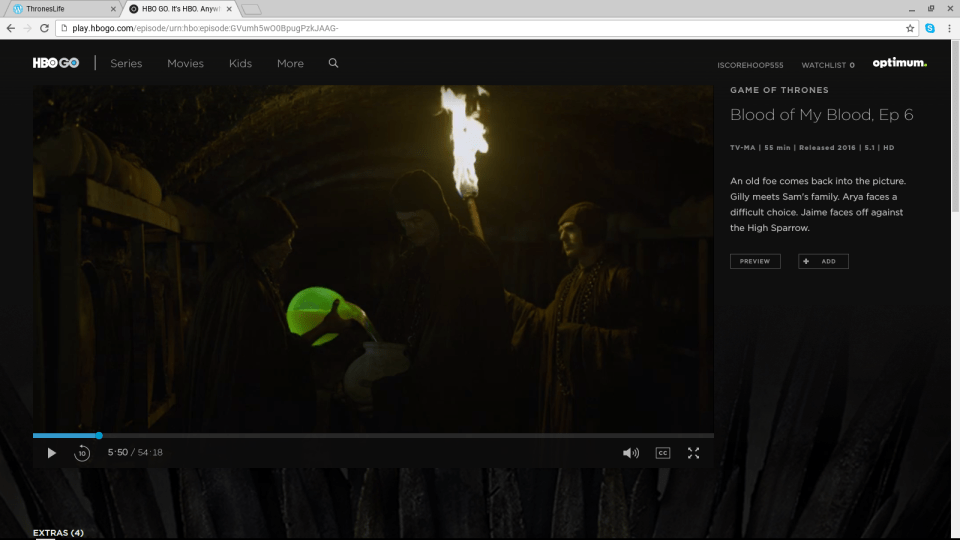Open the Series menu

pyautogui.click(x=126, y=63)
